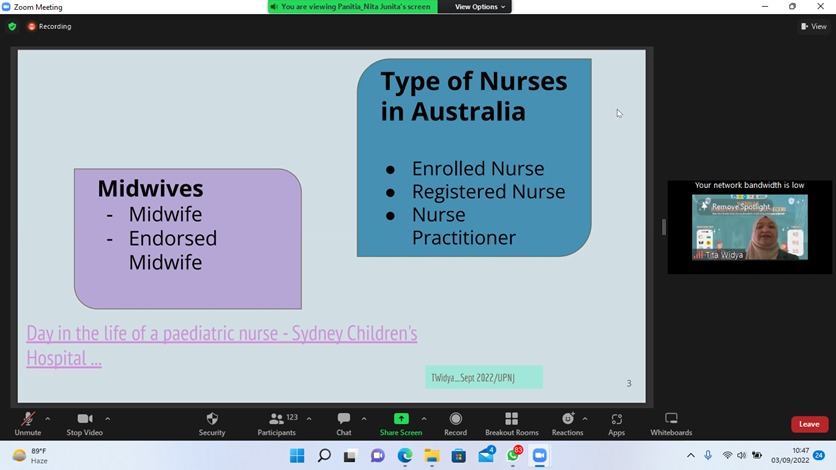Screen dimensions: 836x470
Task: Open the View layout menu
Action: click(815, 27)
